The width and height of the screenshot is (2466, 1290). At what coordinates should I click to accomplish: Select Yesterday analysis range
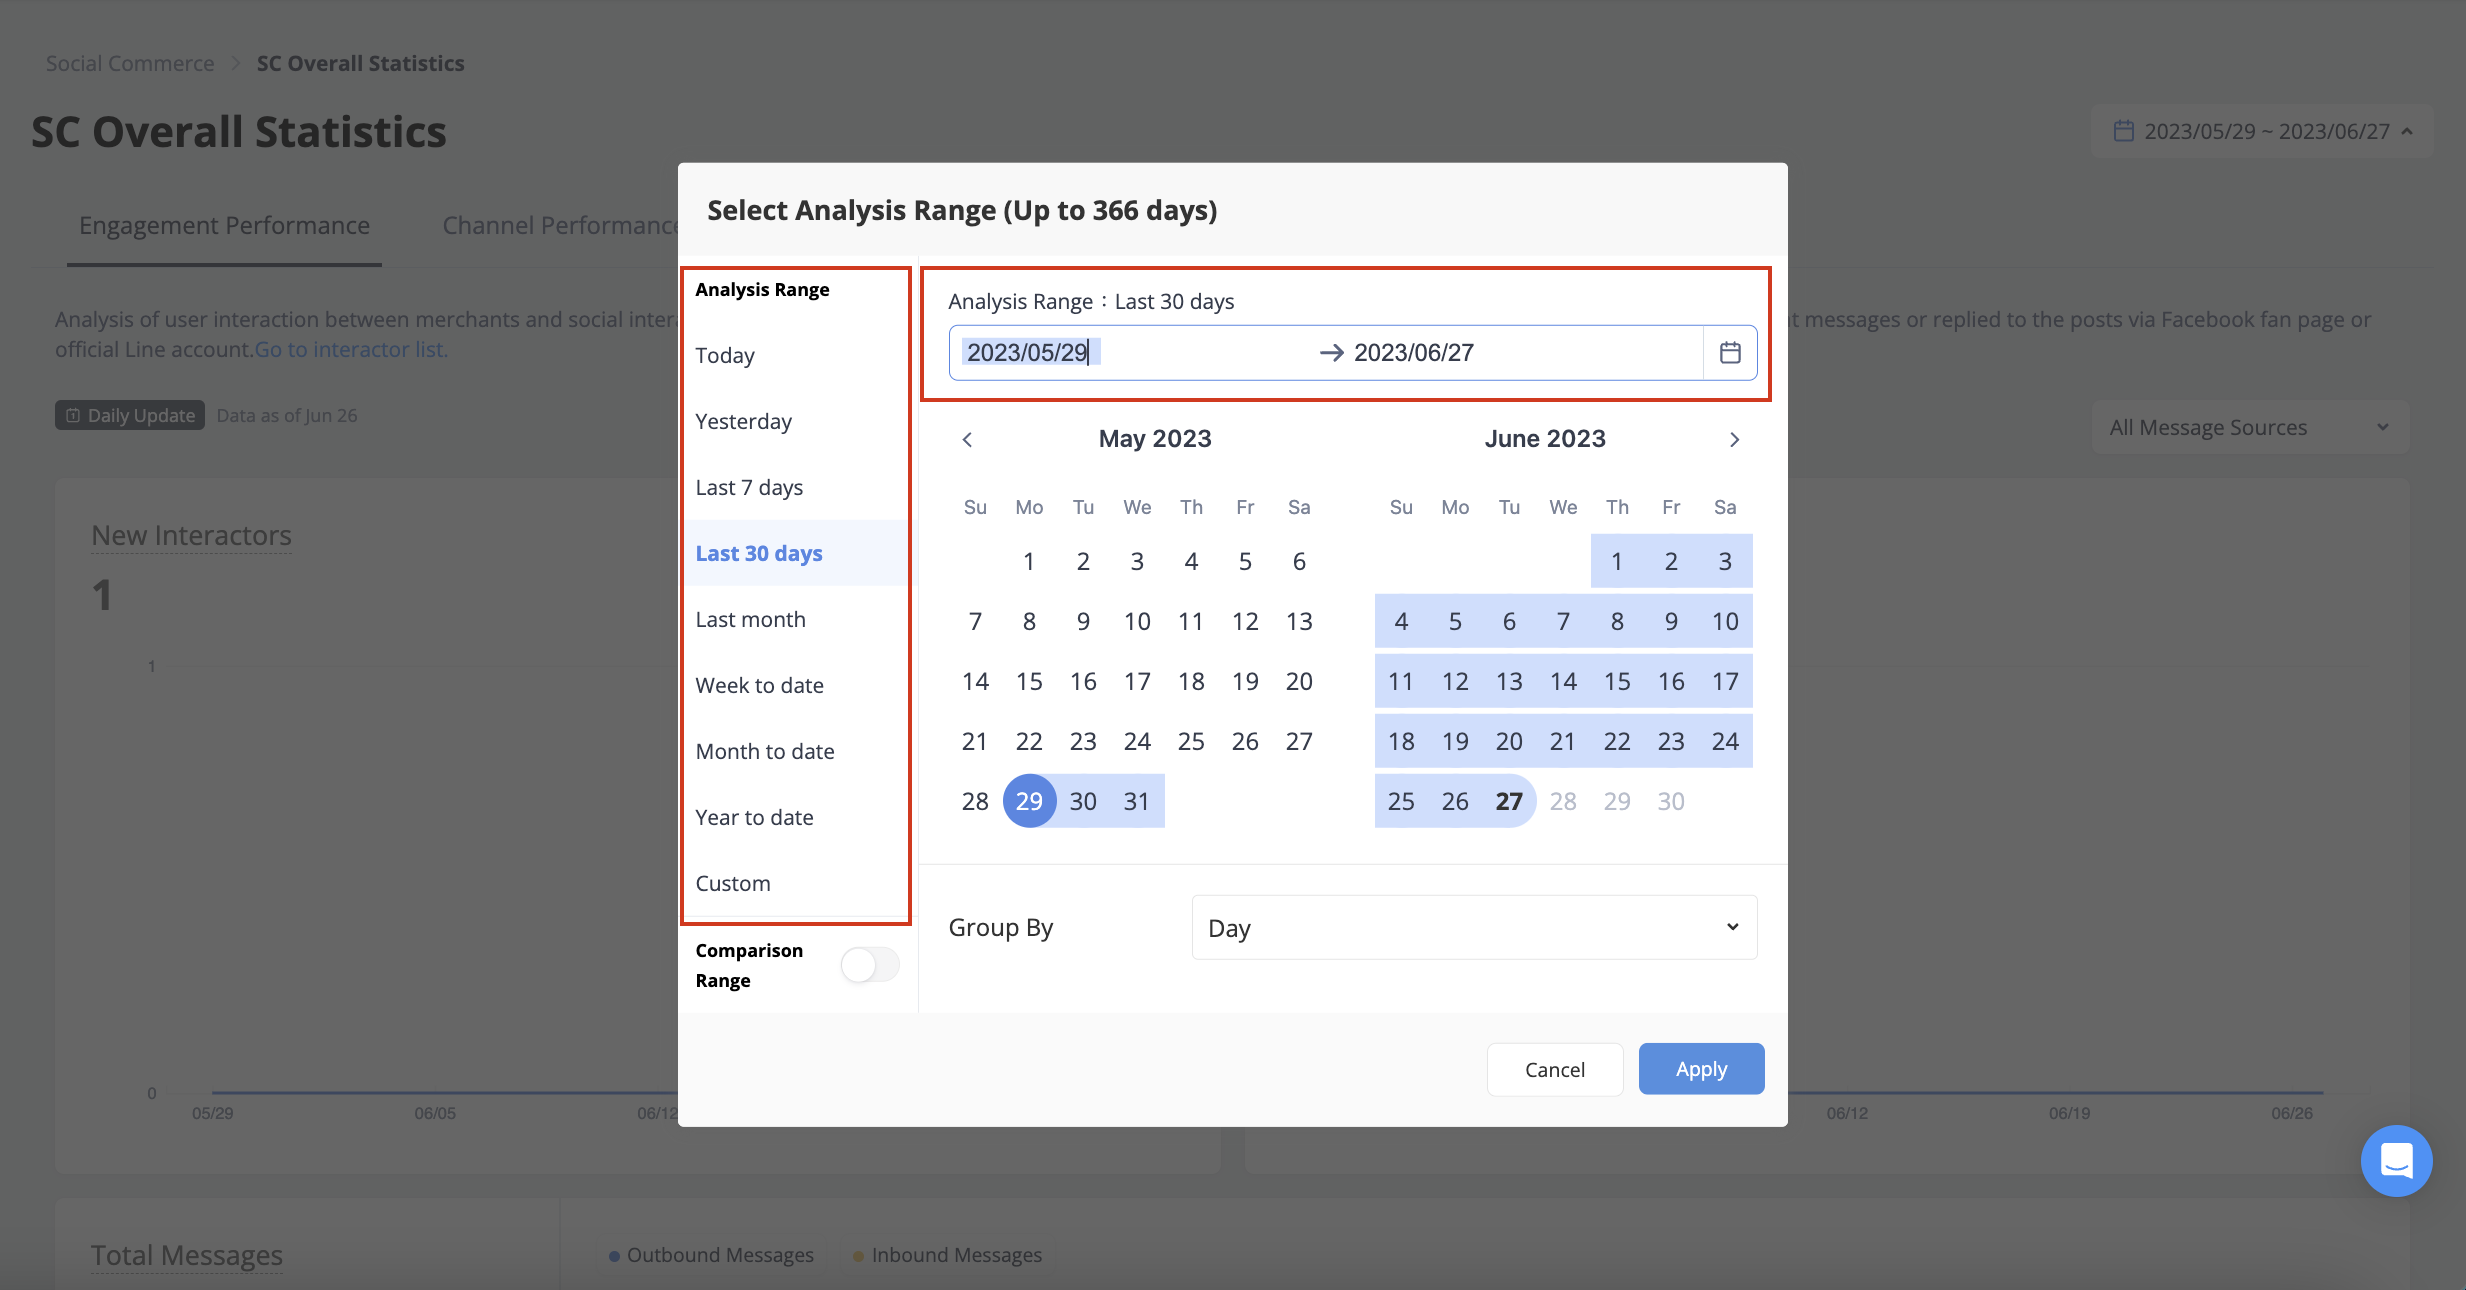(x=796, y=421)
